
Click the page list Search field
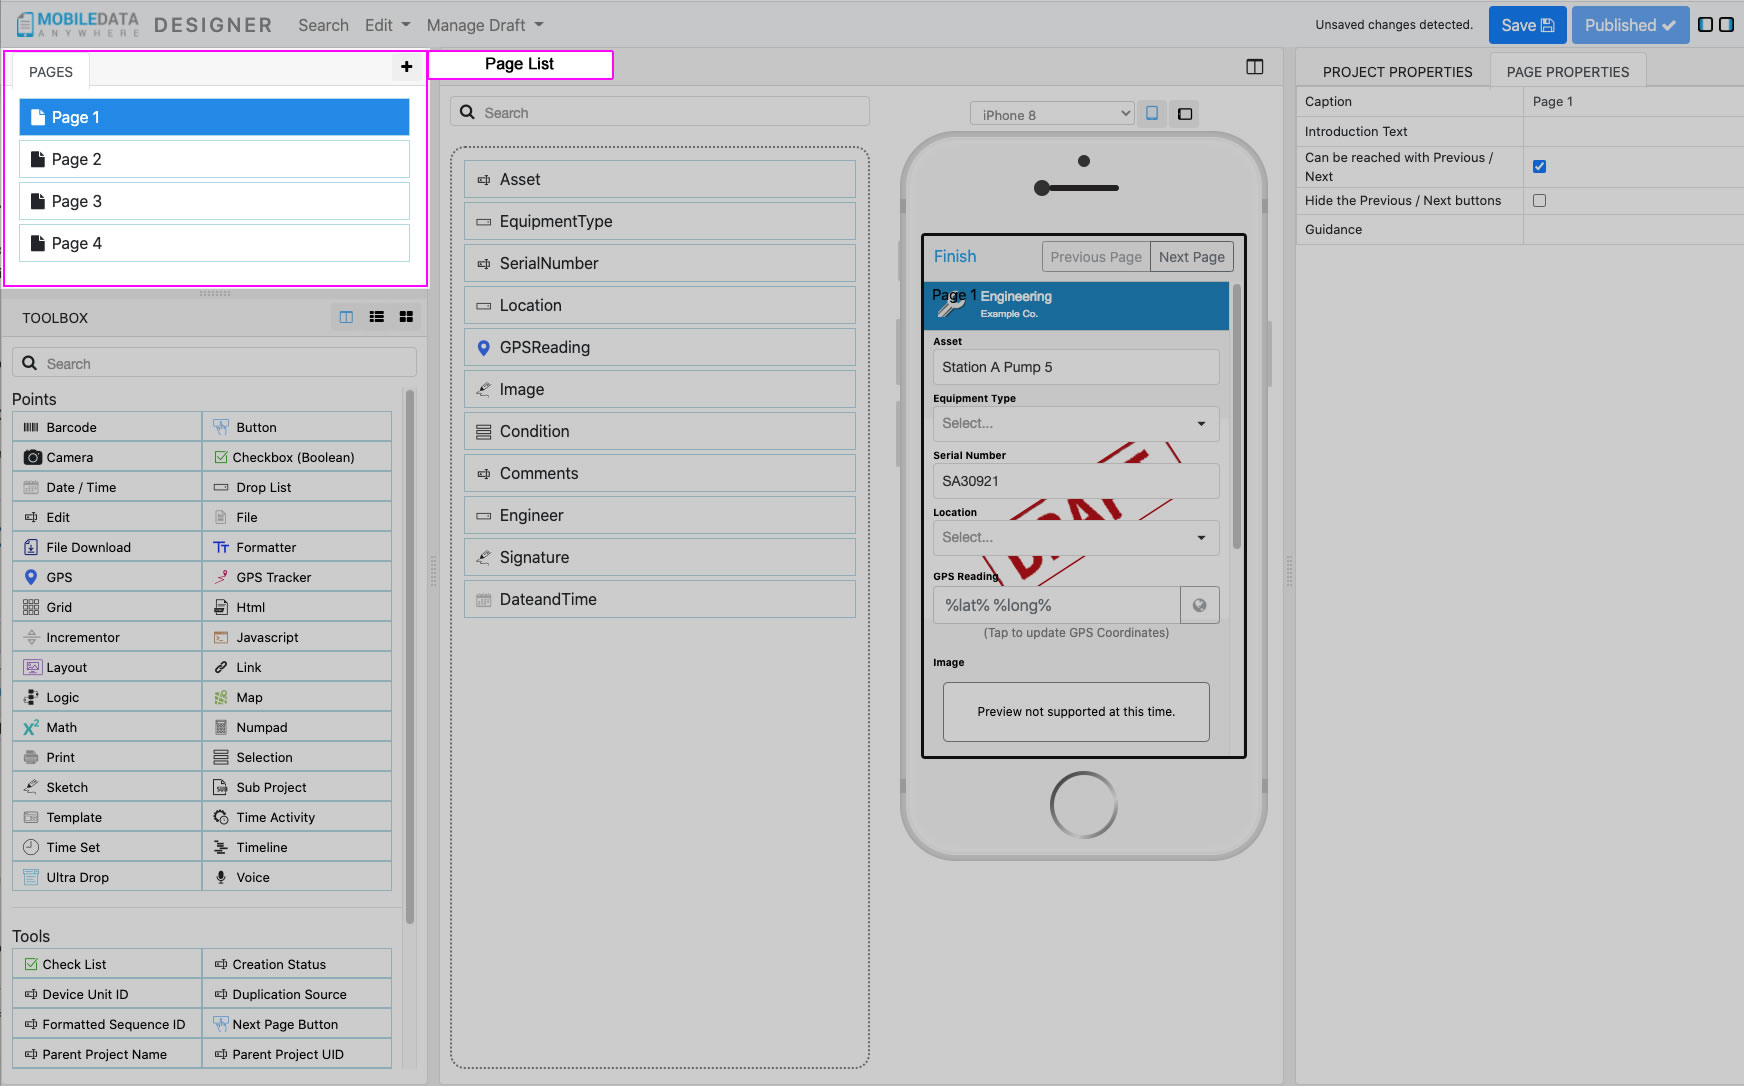660,112
